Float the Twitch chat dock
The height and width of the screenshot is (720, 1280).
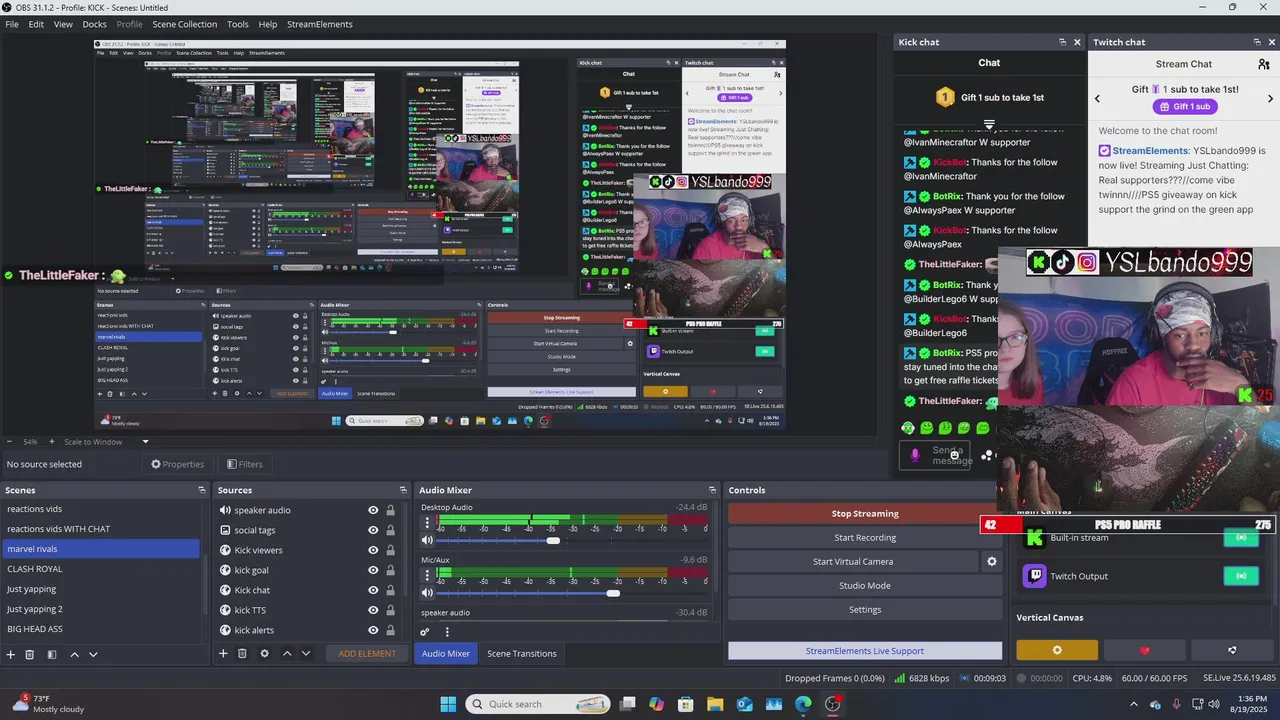pyautogui.click(x=1257, y=42)
